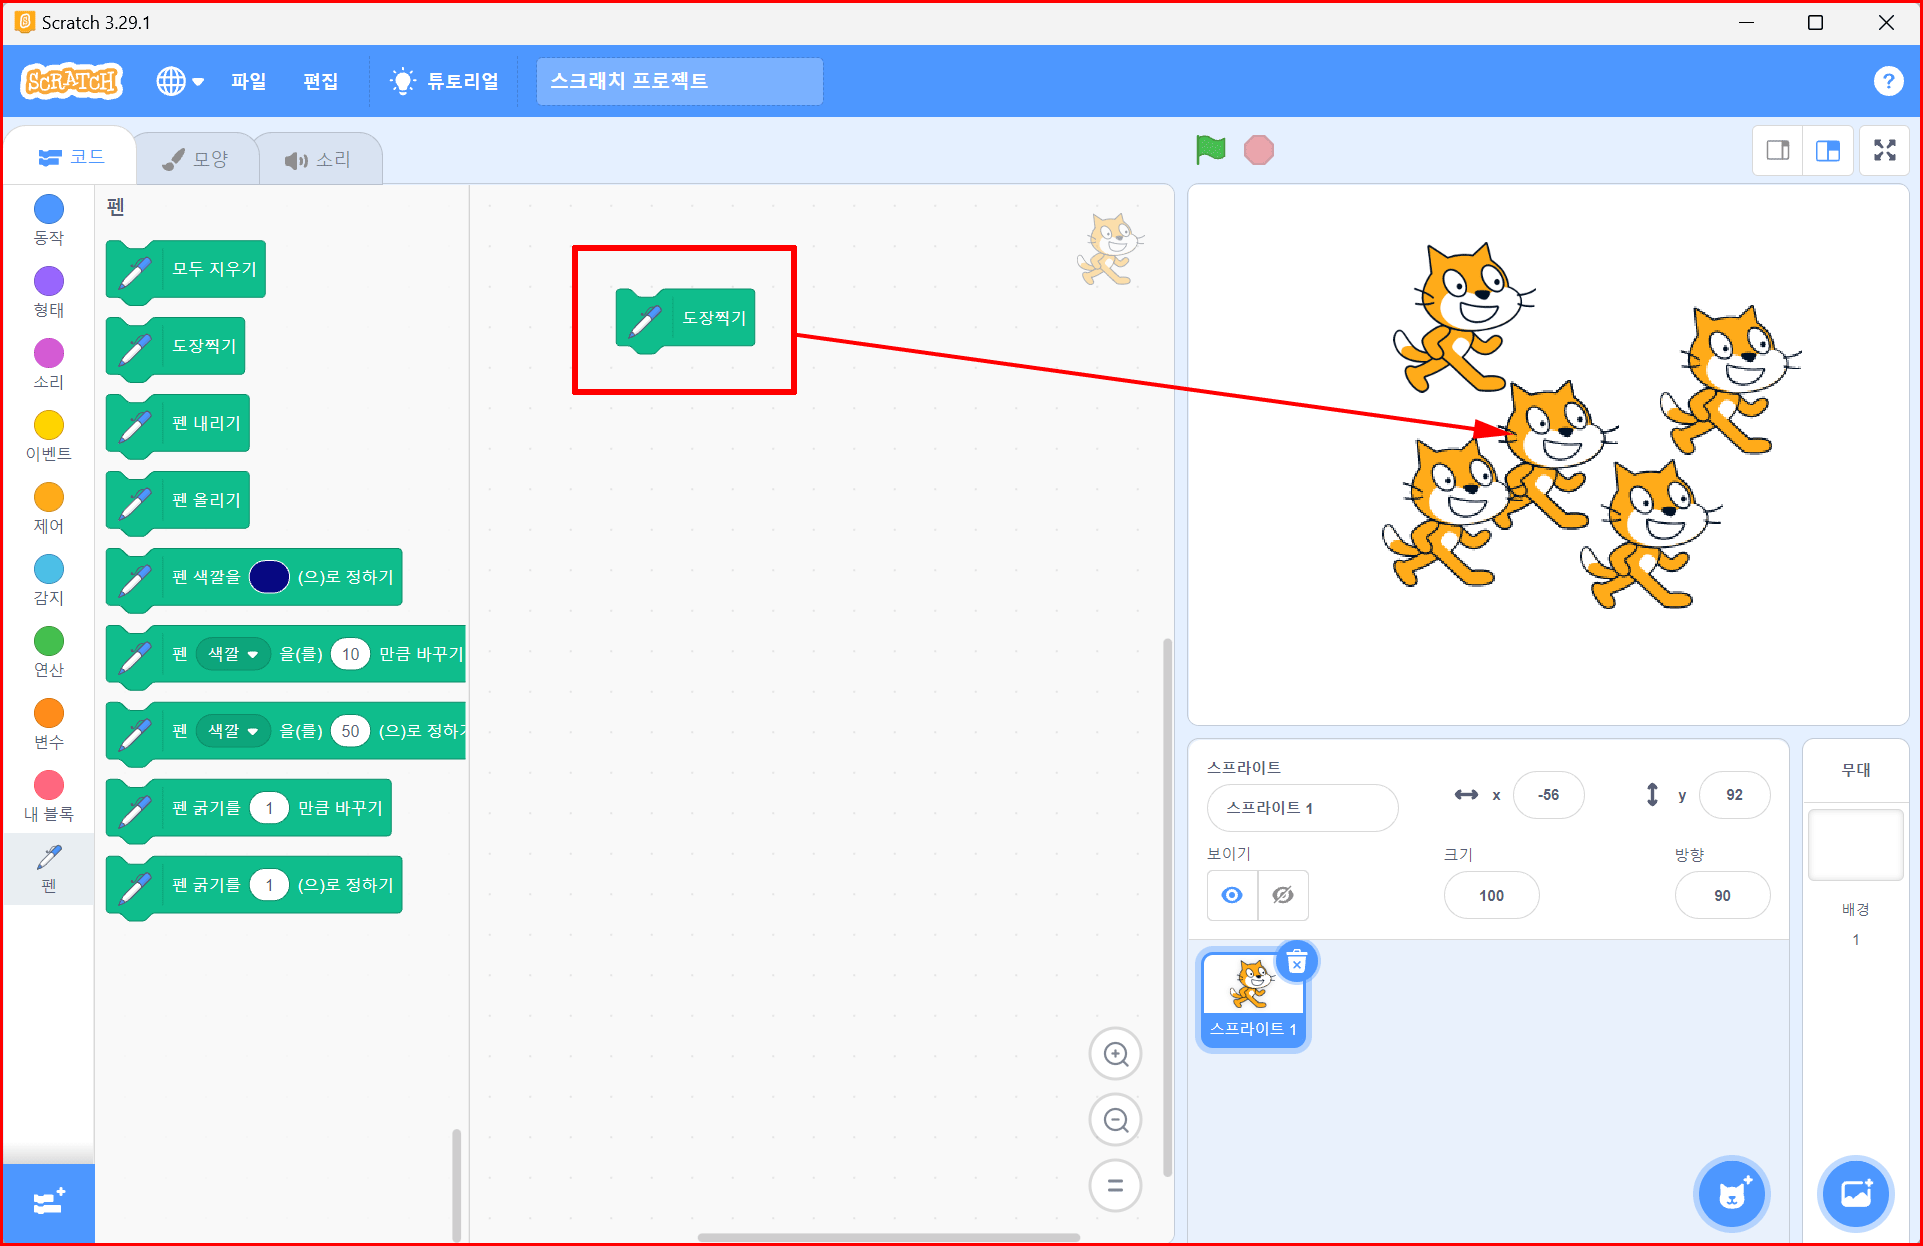Open the language globe dropdown
Image resolution: width=1923 pixels, height=1246 pixels.
pos(180,81)
